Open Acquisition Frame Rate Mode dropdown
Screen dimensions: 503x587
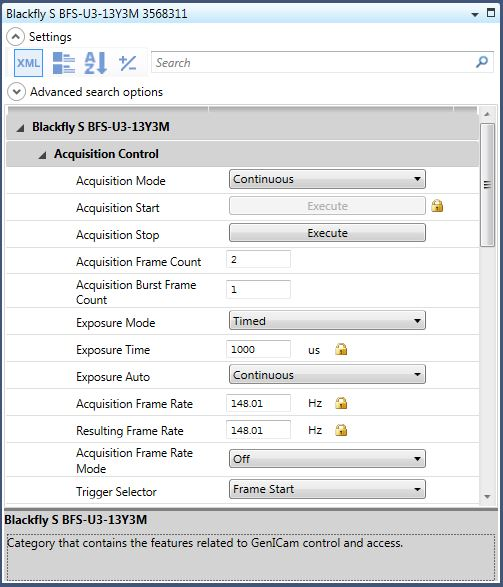coord(327,459)
